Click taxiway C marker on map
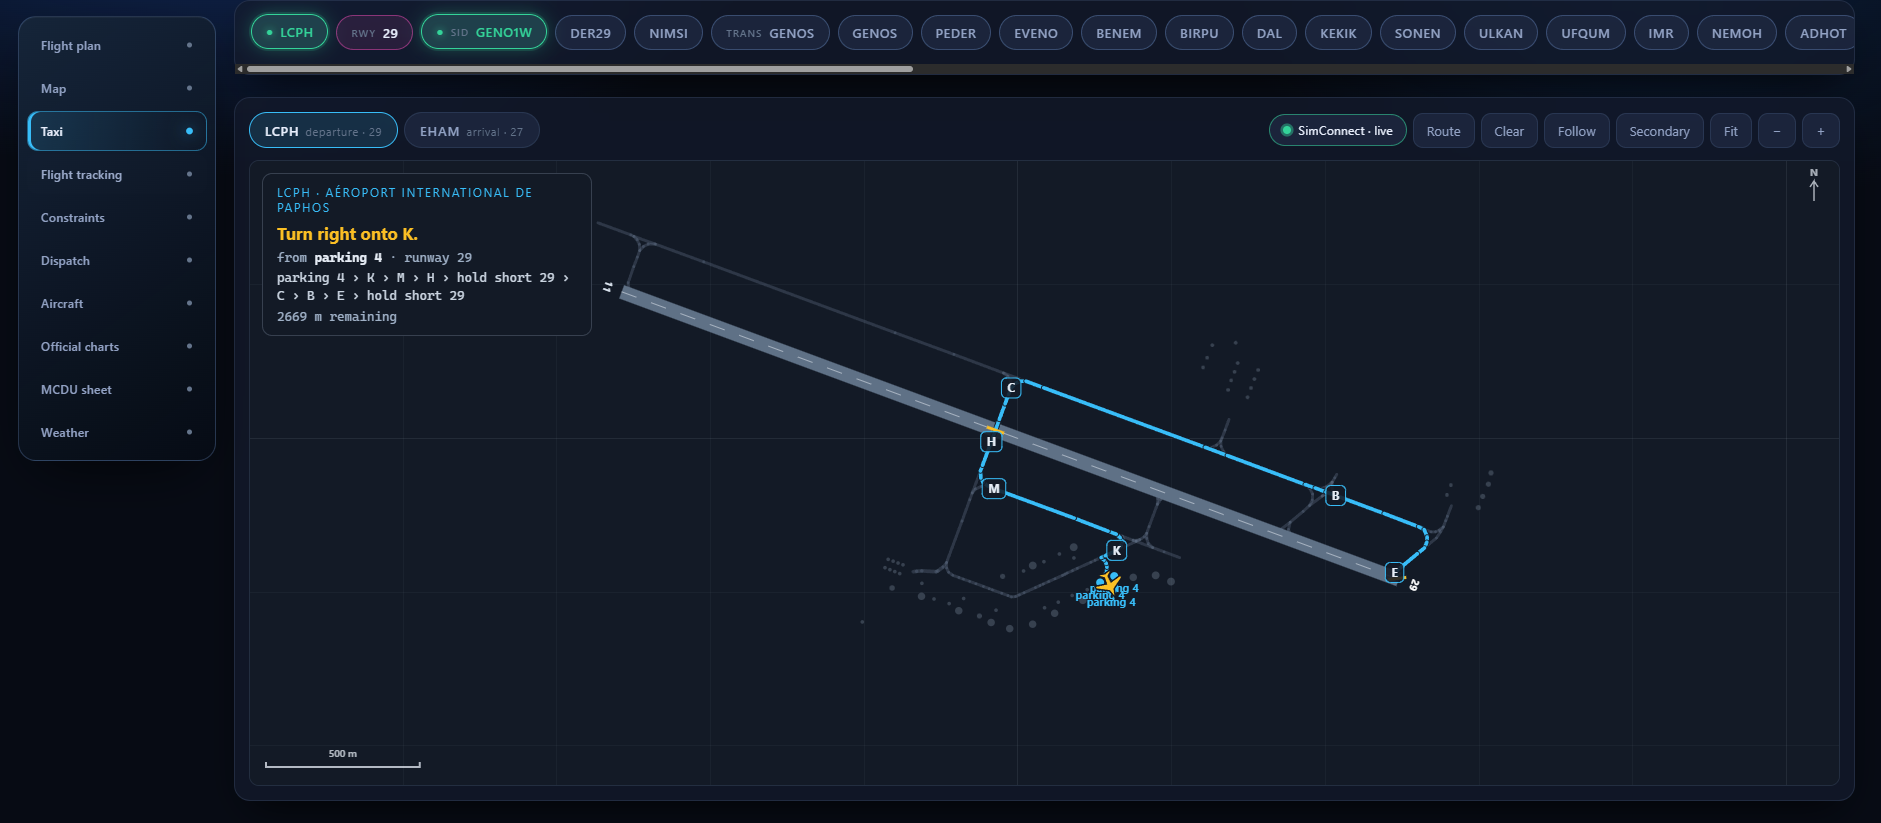The image size is (1881, 823). (1011, 388)
